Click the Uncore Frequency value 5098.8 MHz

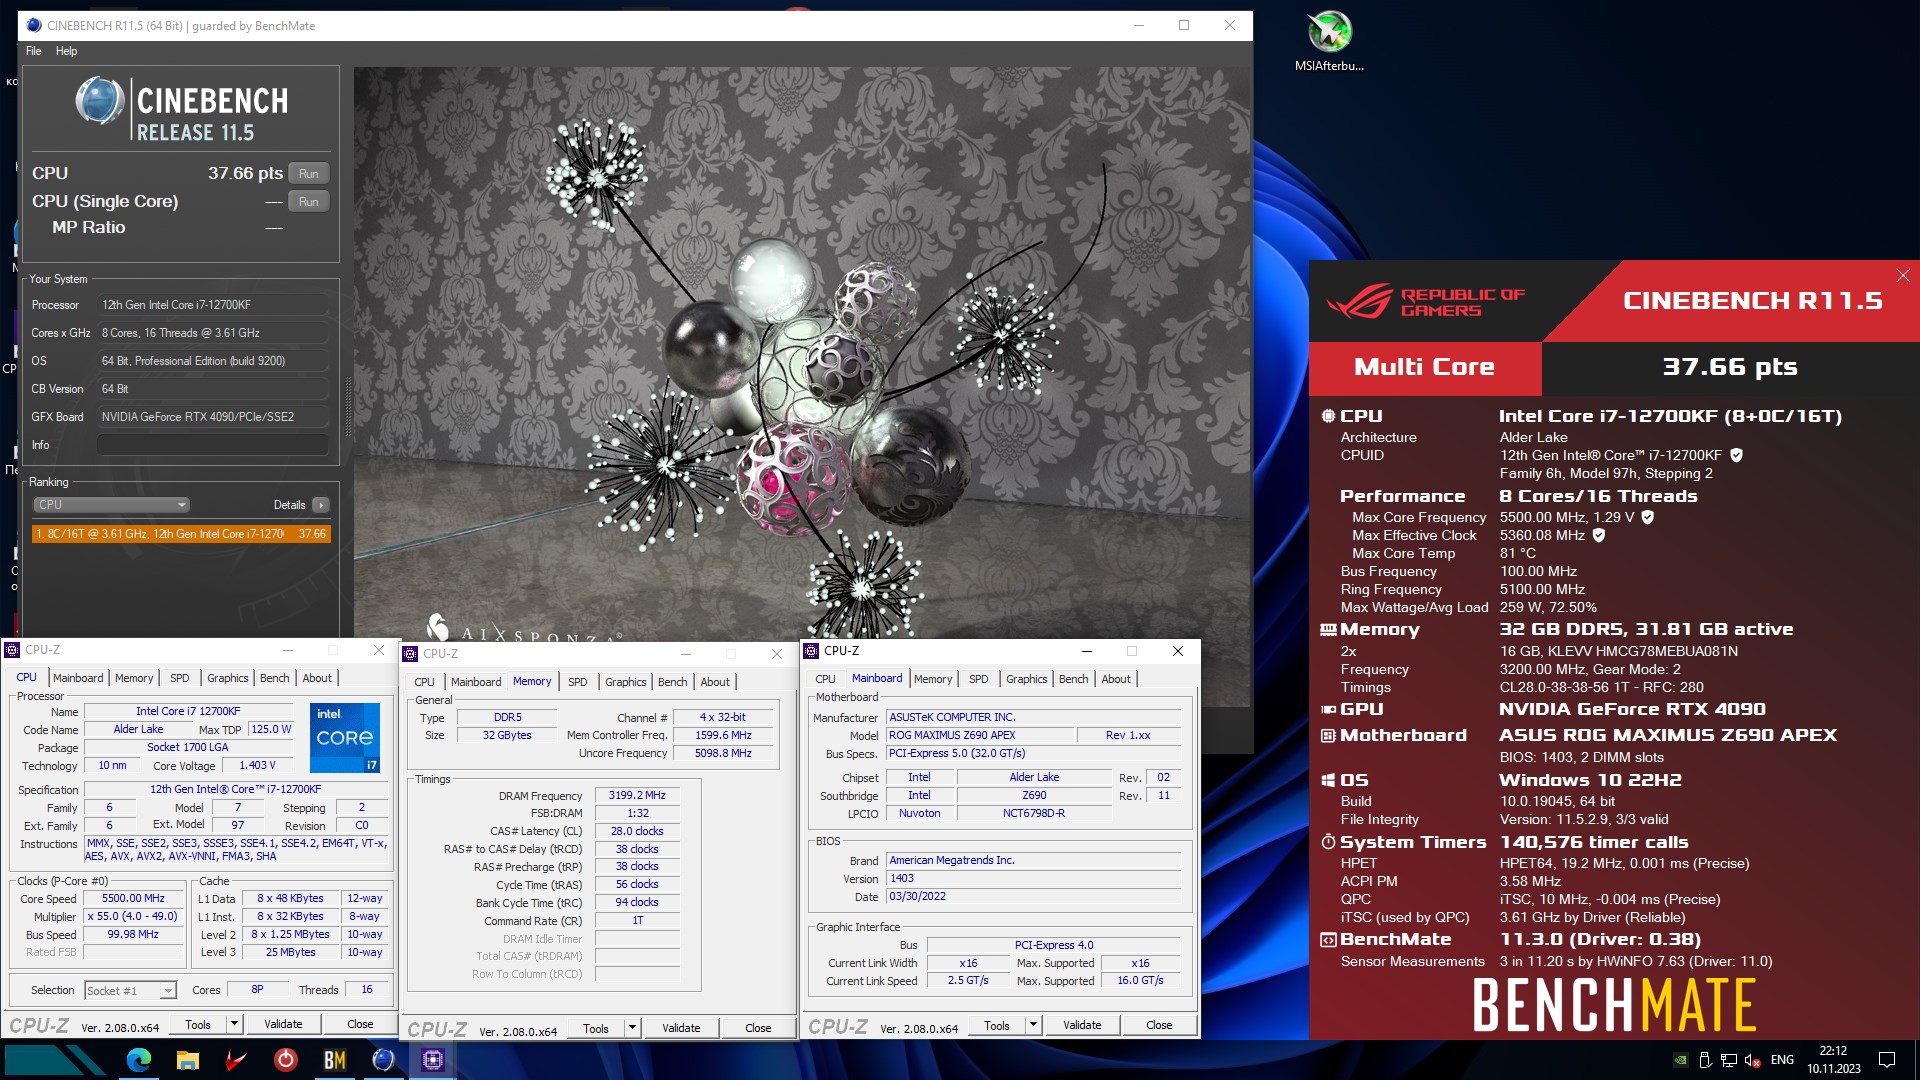coord(723,754)
